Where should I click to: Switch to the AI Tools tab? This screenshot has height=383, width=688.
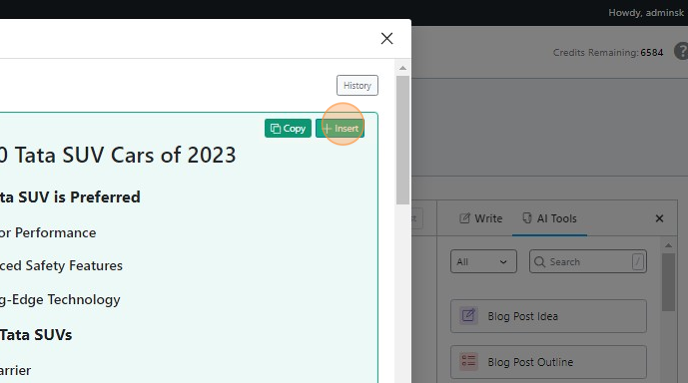(x=549, y=218)
